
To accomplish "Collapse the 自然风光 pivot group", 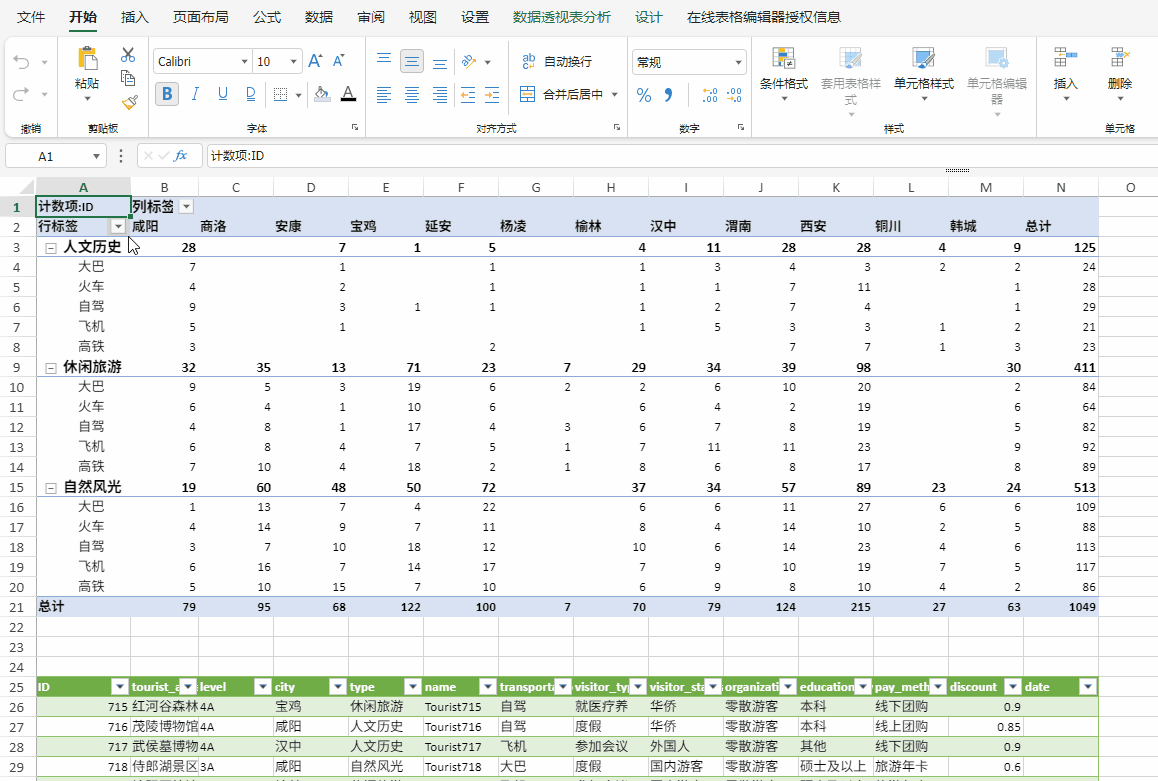I will [50, 487].
